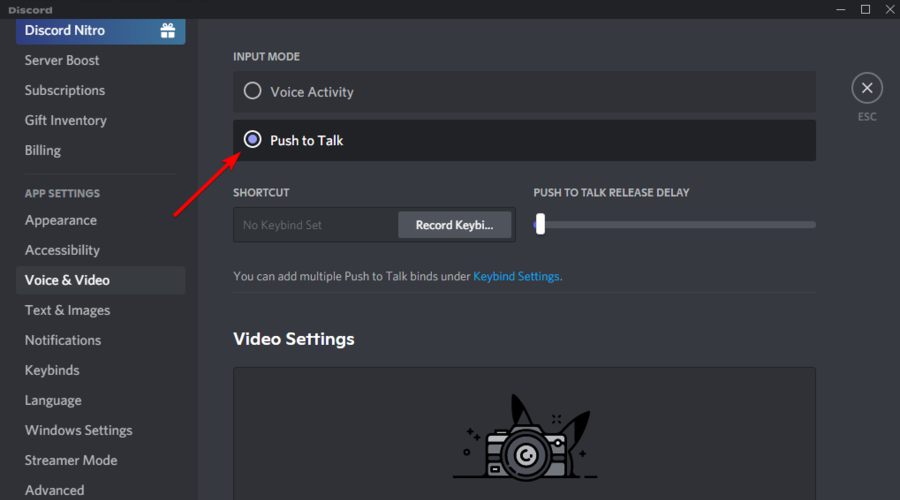Click the Nitro gift box icon
The width and height of the screenshot is (900, 500).
tap(168, 30)
